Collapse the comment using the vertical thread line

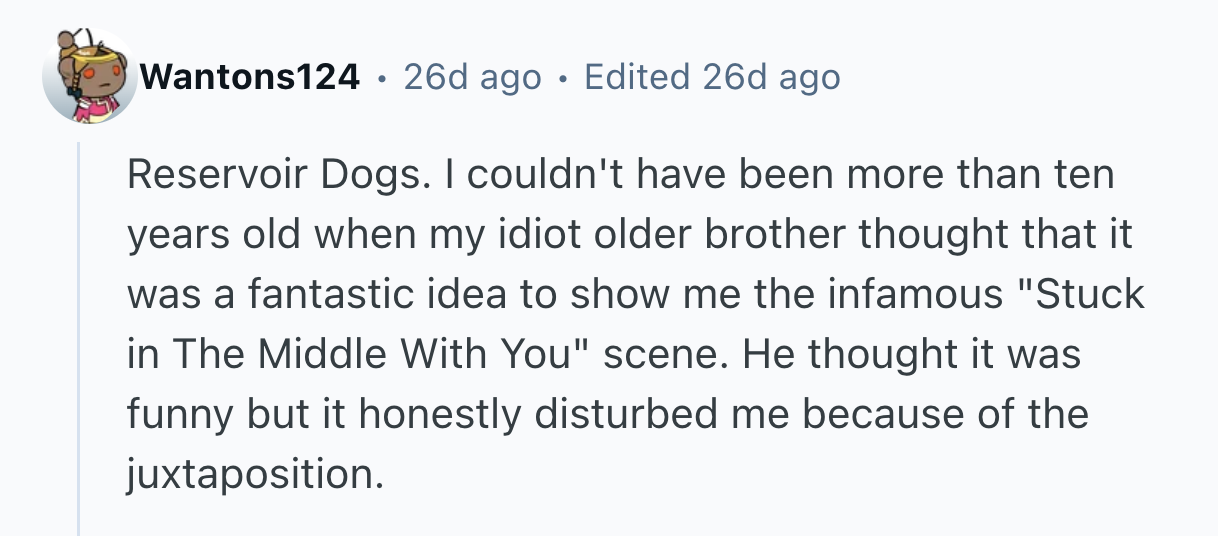pos(79,340)
